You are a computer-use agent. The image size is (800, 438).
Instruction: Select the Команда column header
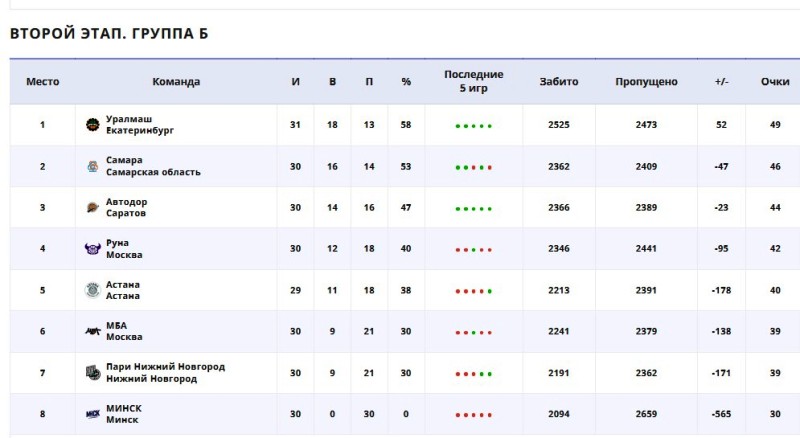176,82
